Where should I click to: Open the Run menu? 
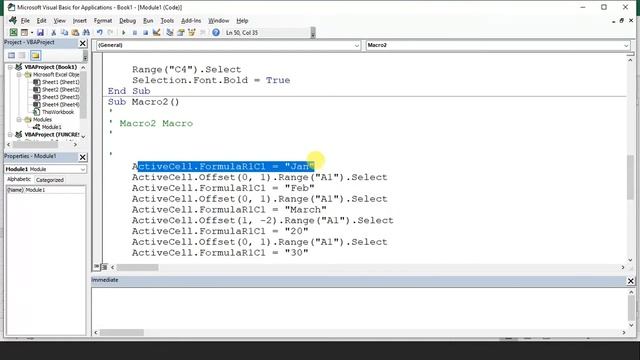point(148,20)
